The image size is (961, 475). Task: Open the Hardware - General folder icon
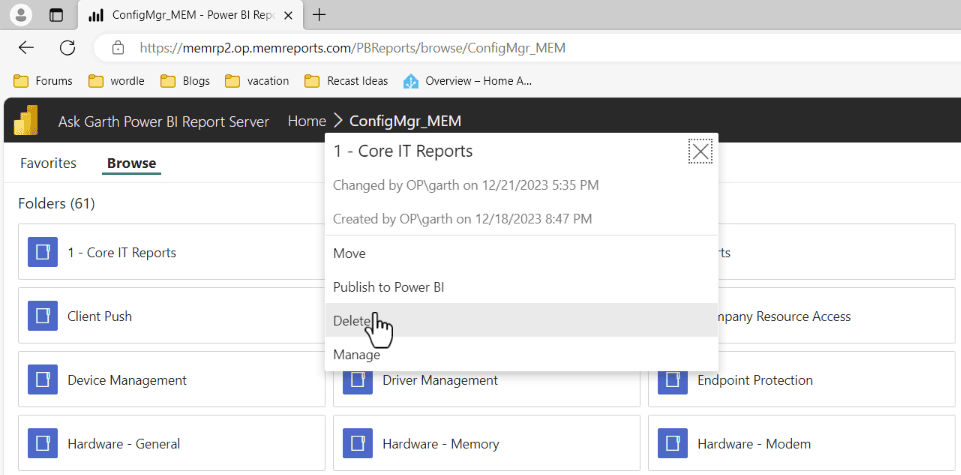[43, 444]
